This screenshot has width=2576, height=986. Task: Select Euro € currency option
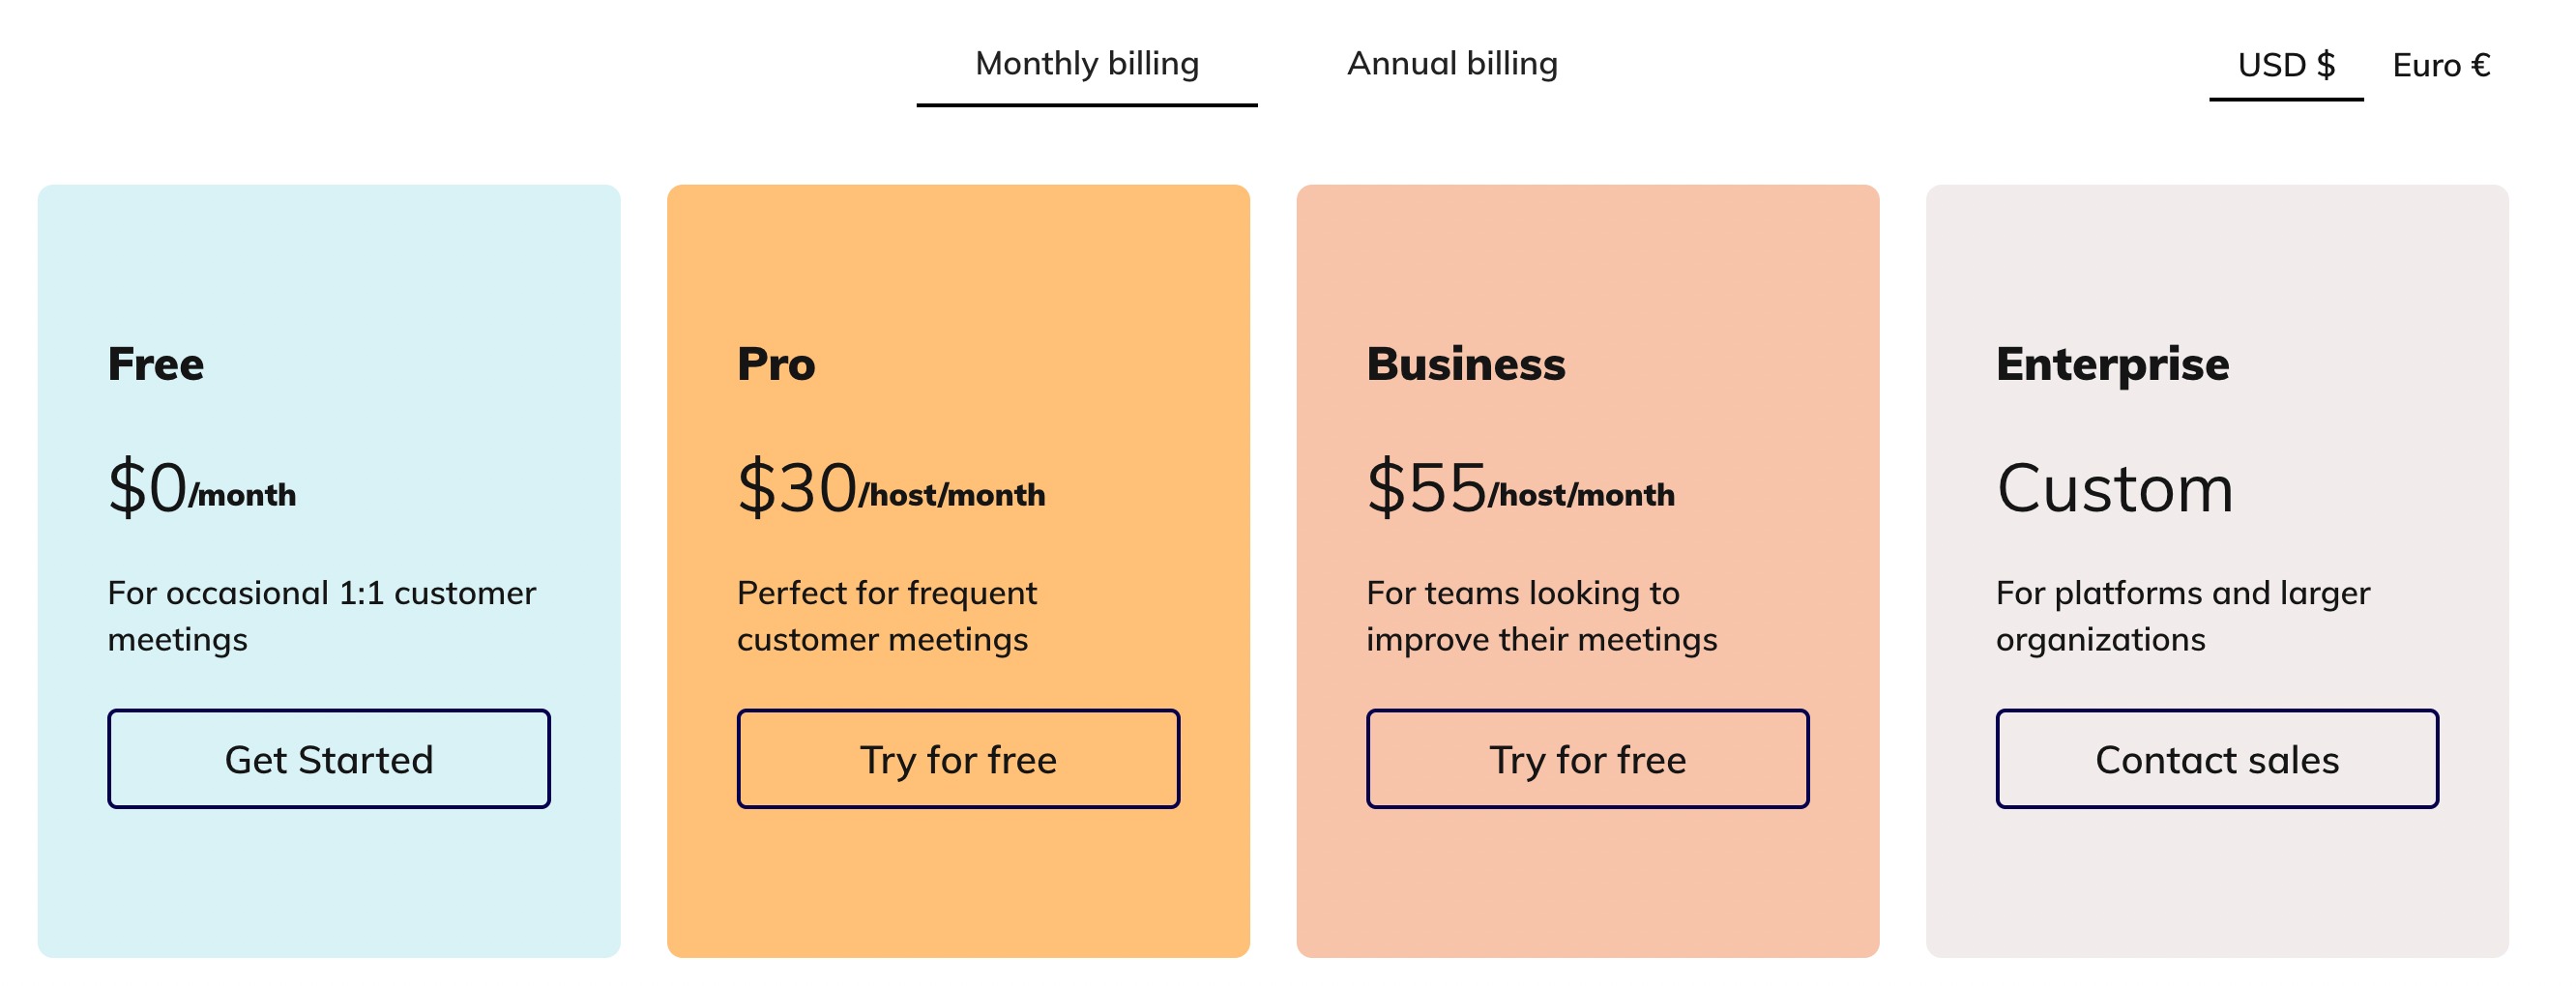tap(2441, 66)
